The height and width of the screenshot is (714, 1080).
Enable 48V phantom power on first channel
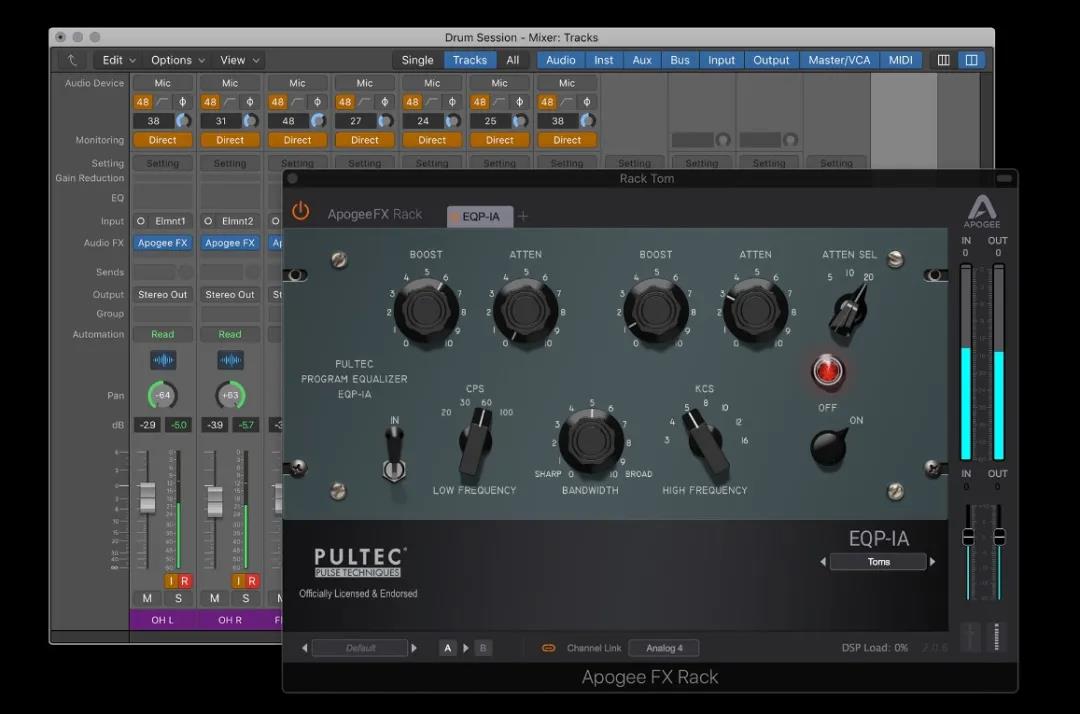click(x=143, y=102)
